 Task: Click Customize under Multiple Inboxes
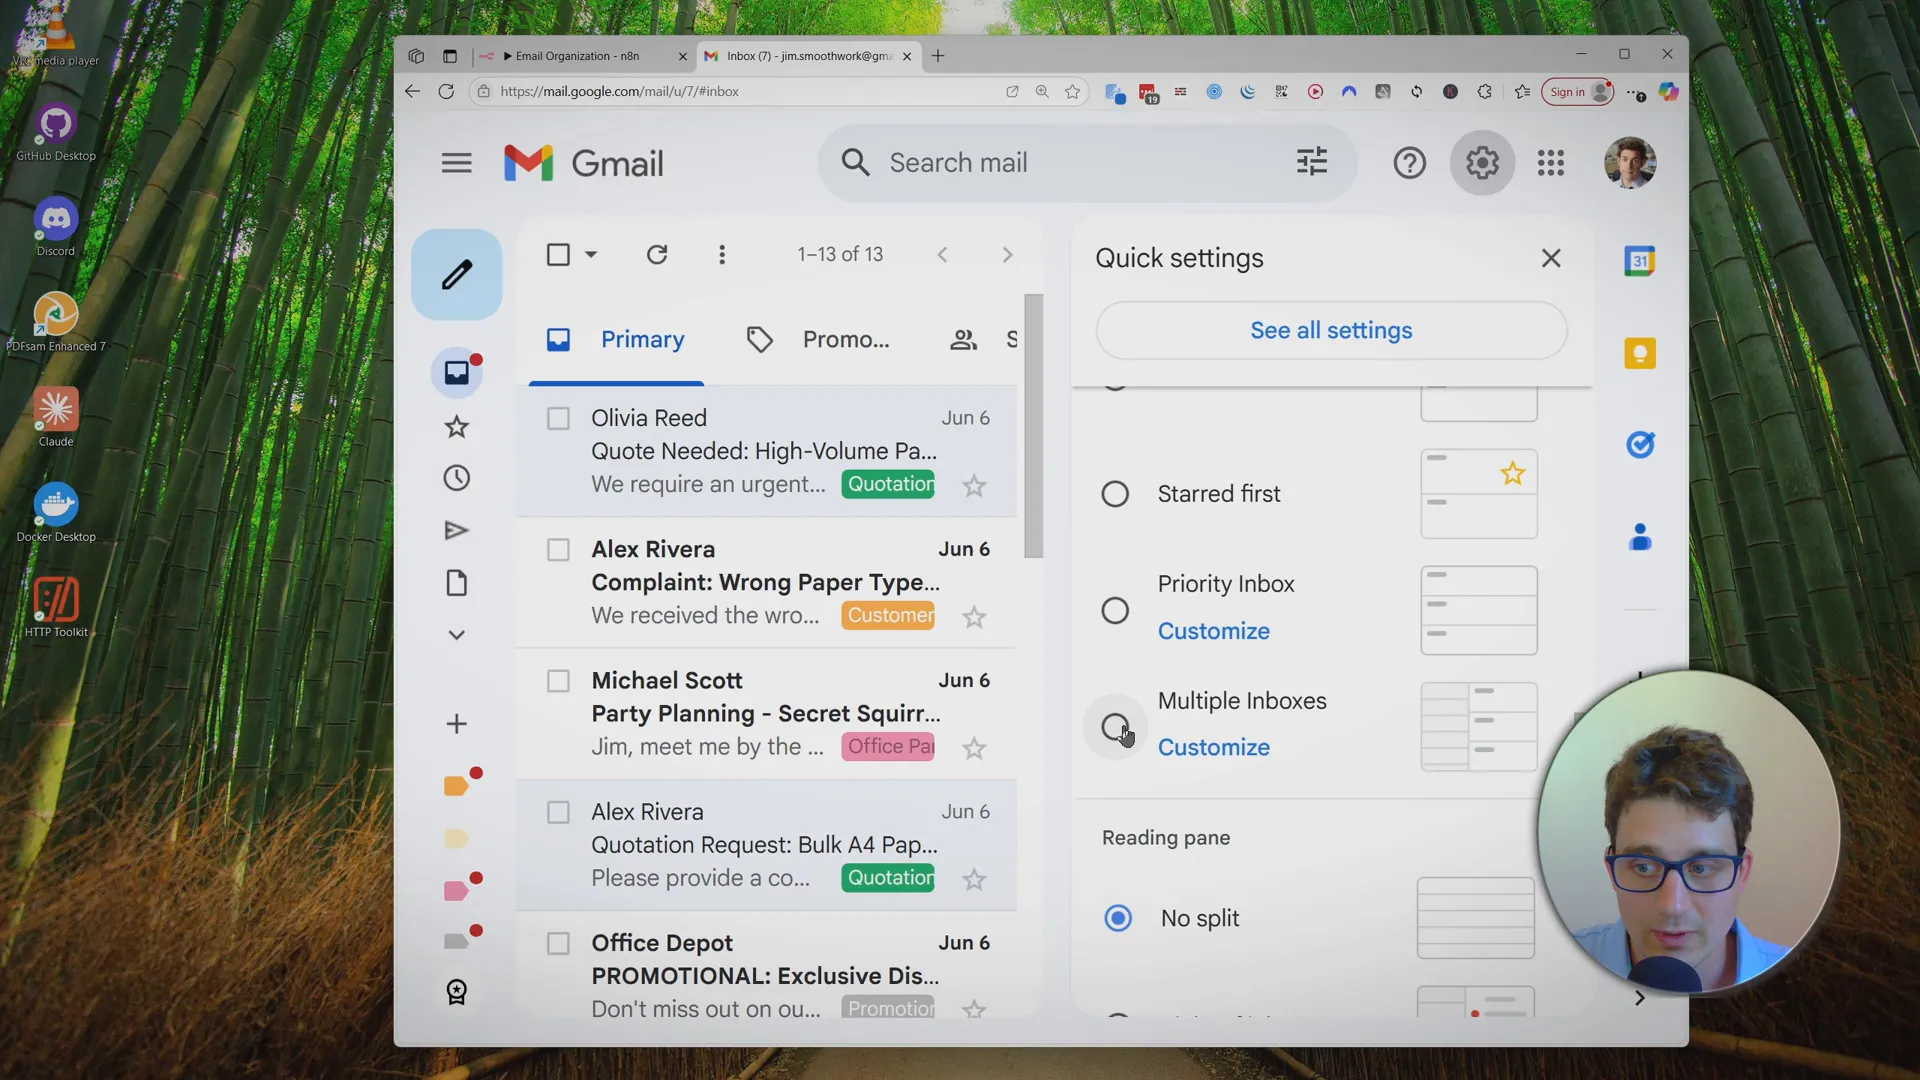tap(1214, 747)
